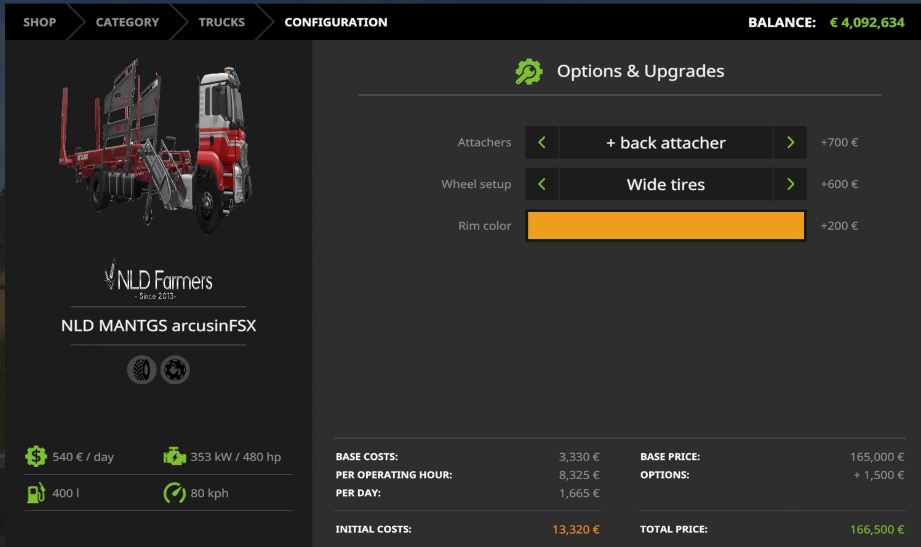The image size is (921, 547).
Task: Click the engine power icon
Action: coord(174,457)
